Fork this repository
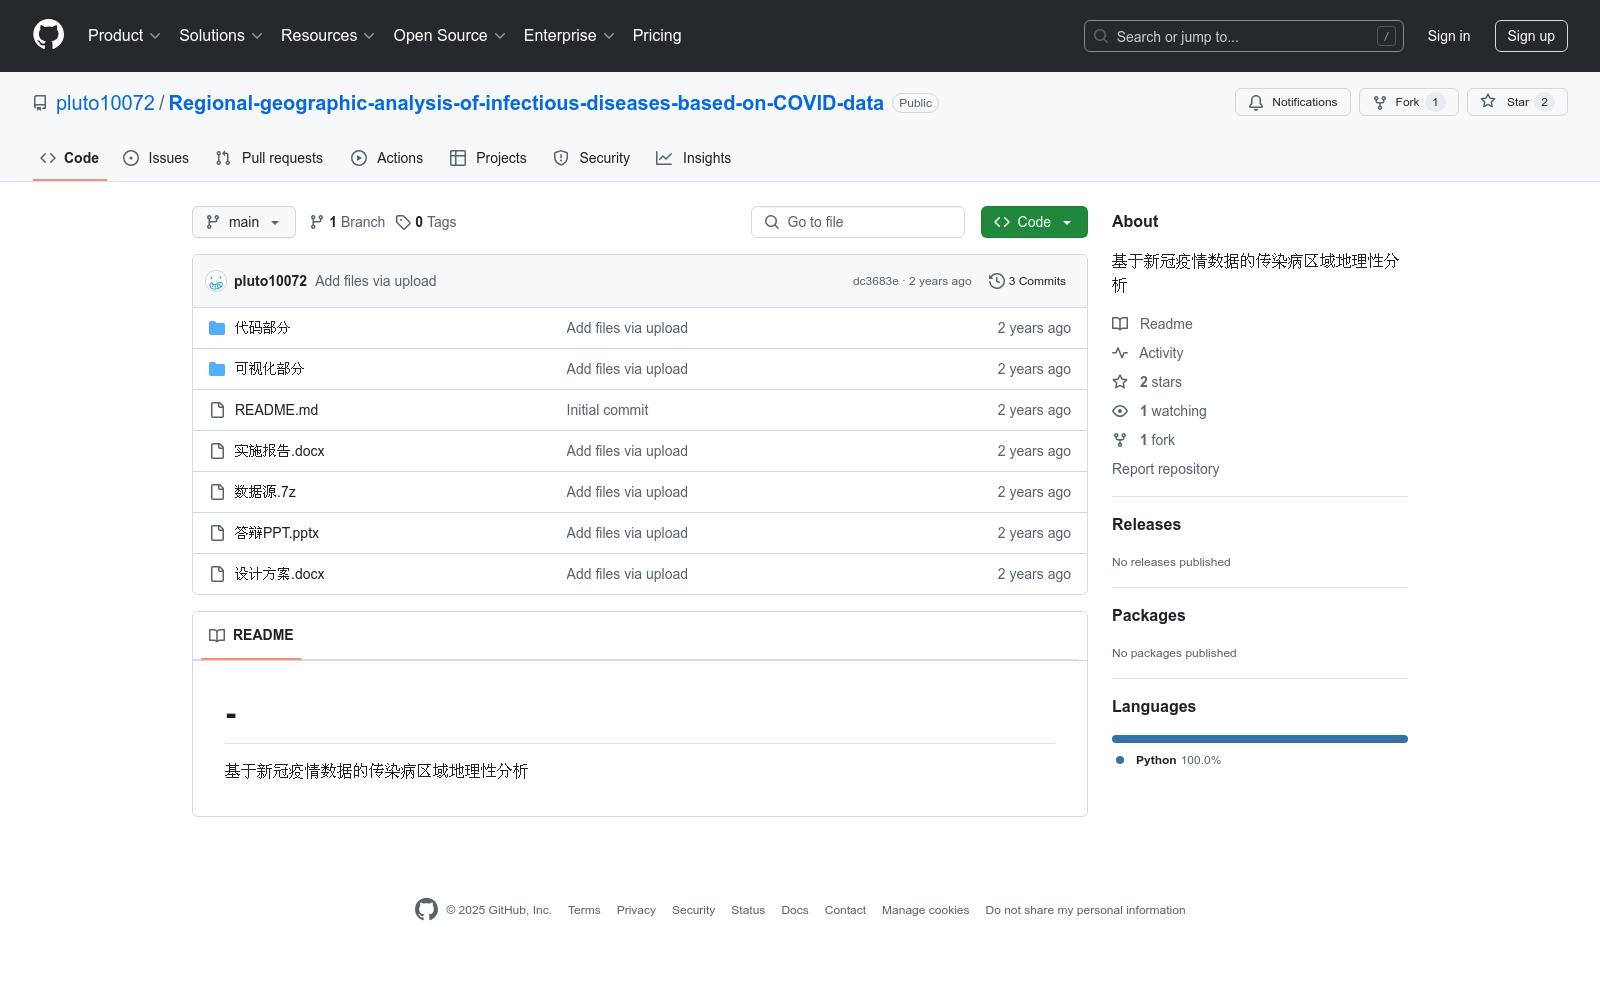Image resolution: width=1600 pixels, height=1000 pixels. coord(1409,102)
